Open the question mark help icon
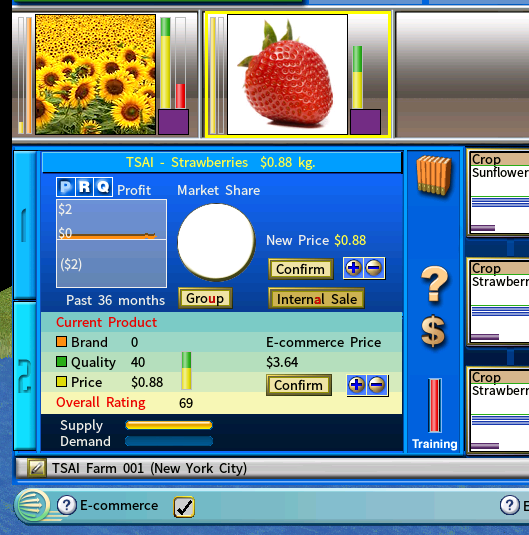 (434, 284)
